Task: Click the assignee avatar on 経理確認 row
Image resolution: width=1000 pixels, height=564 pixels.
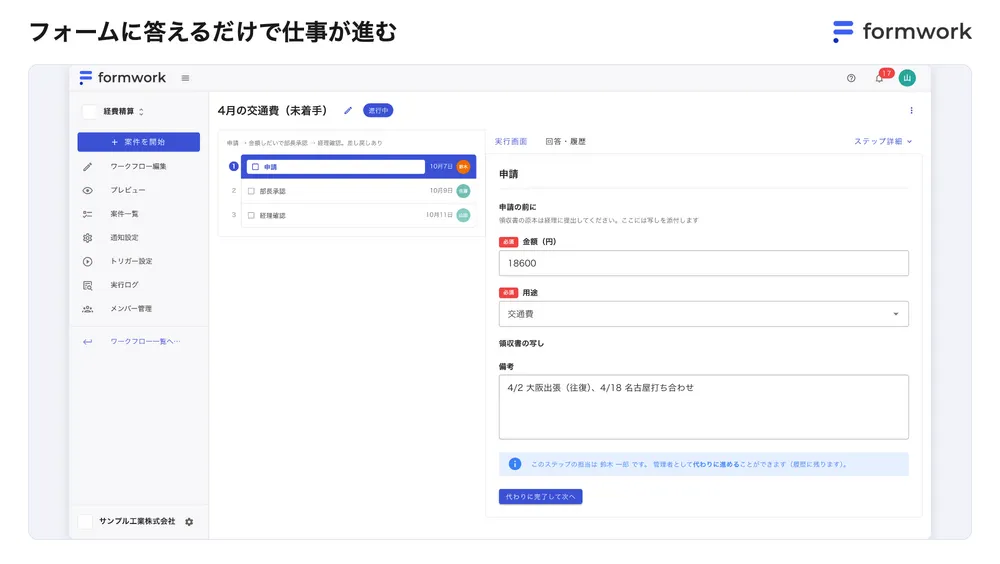Action: tap(464, 215)
